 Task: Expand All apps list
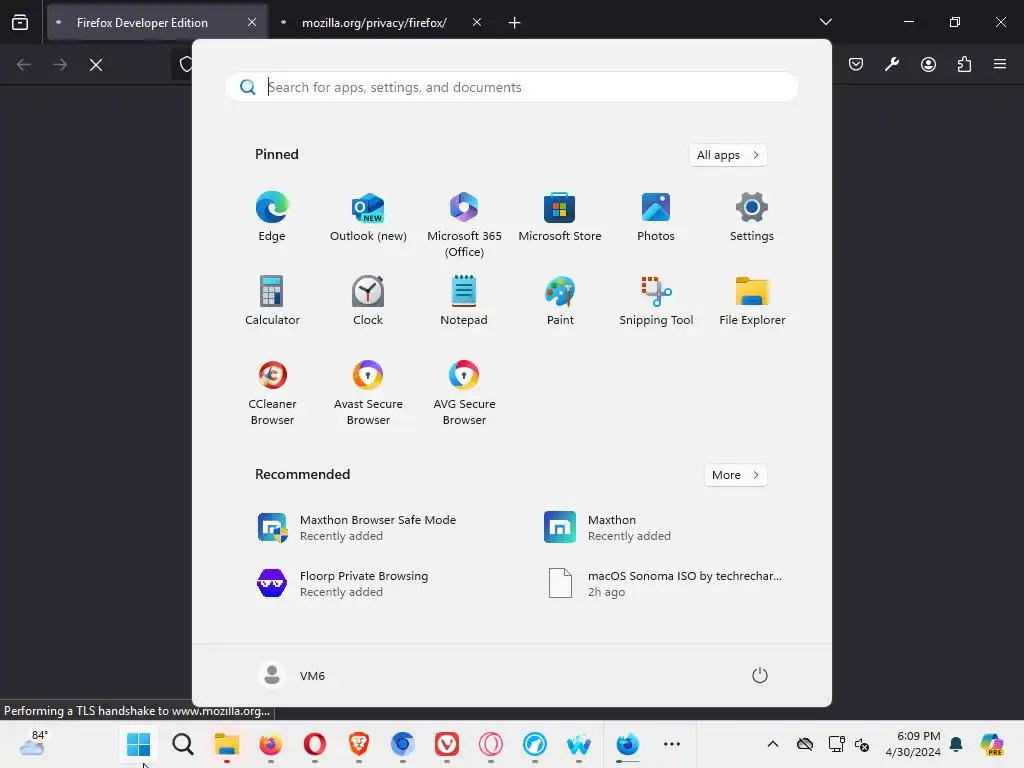728,155
